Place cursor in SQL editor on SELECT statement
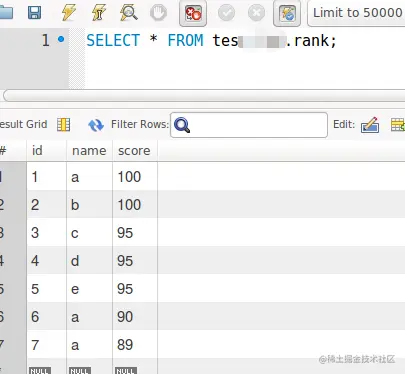 pos(211,41)
